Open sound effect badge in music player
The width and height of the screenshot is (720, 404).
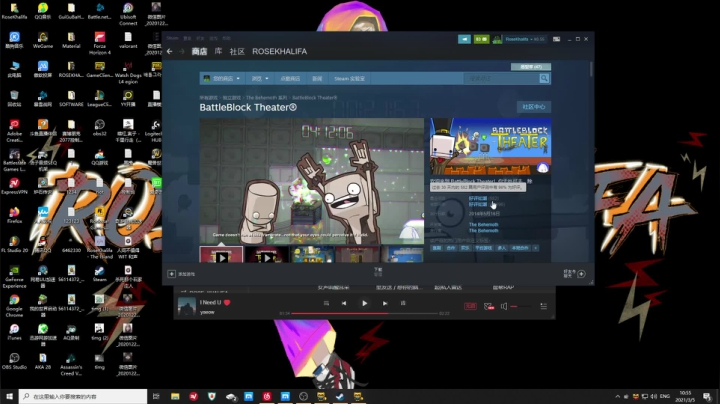(x=470, y=306)
